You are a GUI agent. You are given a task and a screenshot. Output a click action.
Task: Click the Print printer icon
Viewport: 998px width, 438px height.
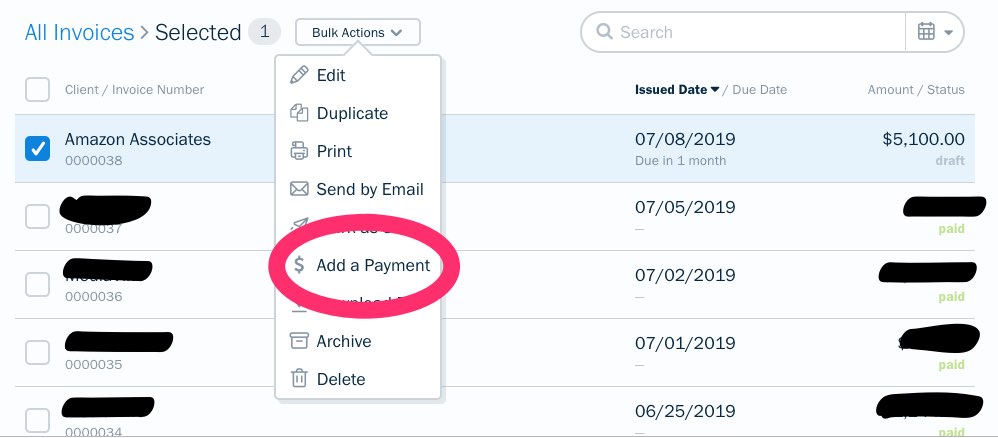(299, 152)
